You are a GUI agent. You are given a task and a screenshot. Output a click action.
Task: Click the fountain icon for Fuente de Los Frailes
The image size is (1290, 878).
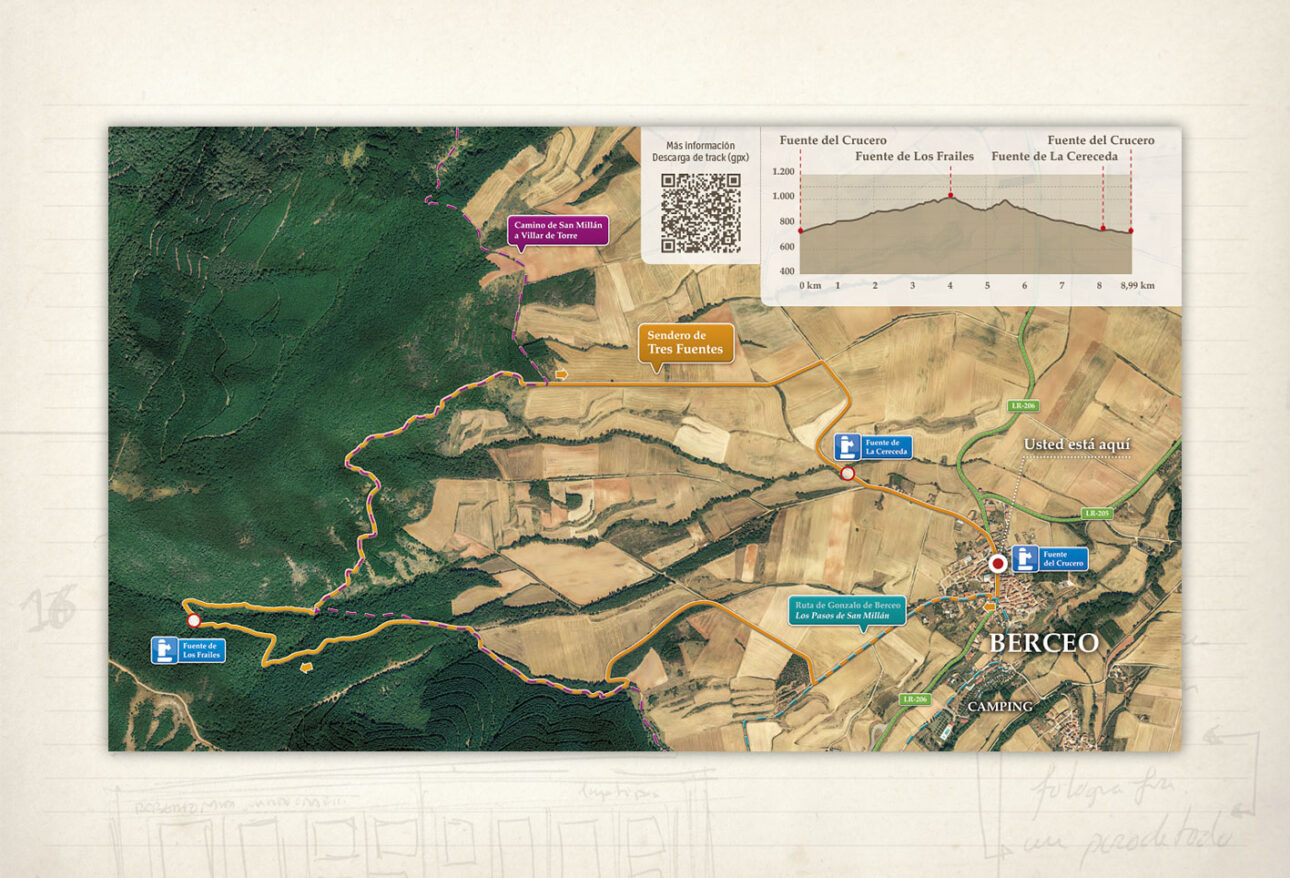pyautogui.click(x=165, y=650)
